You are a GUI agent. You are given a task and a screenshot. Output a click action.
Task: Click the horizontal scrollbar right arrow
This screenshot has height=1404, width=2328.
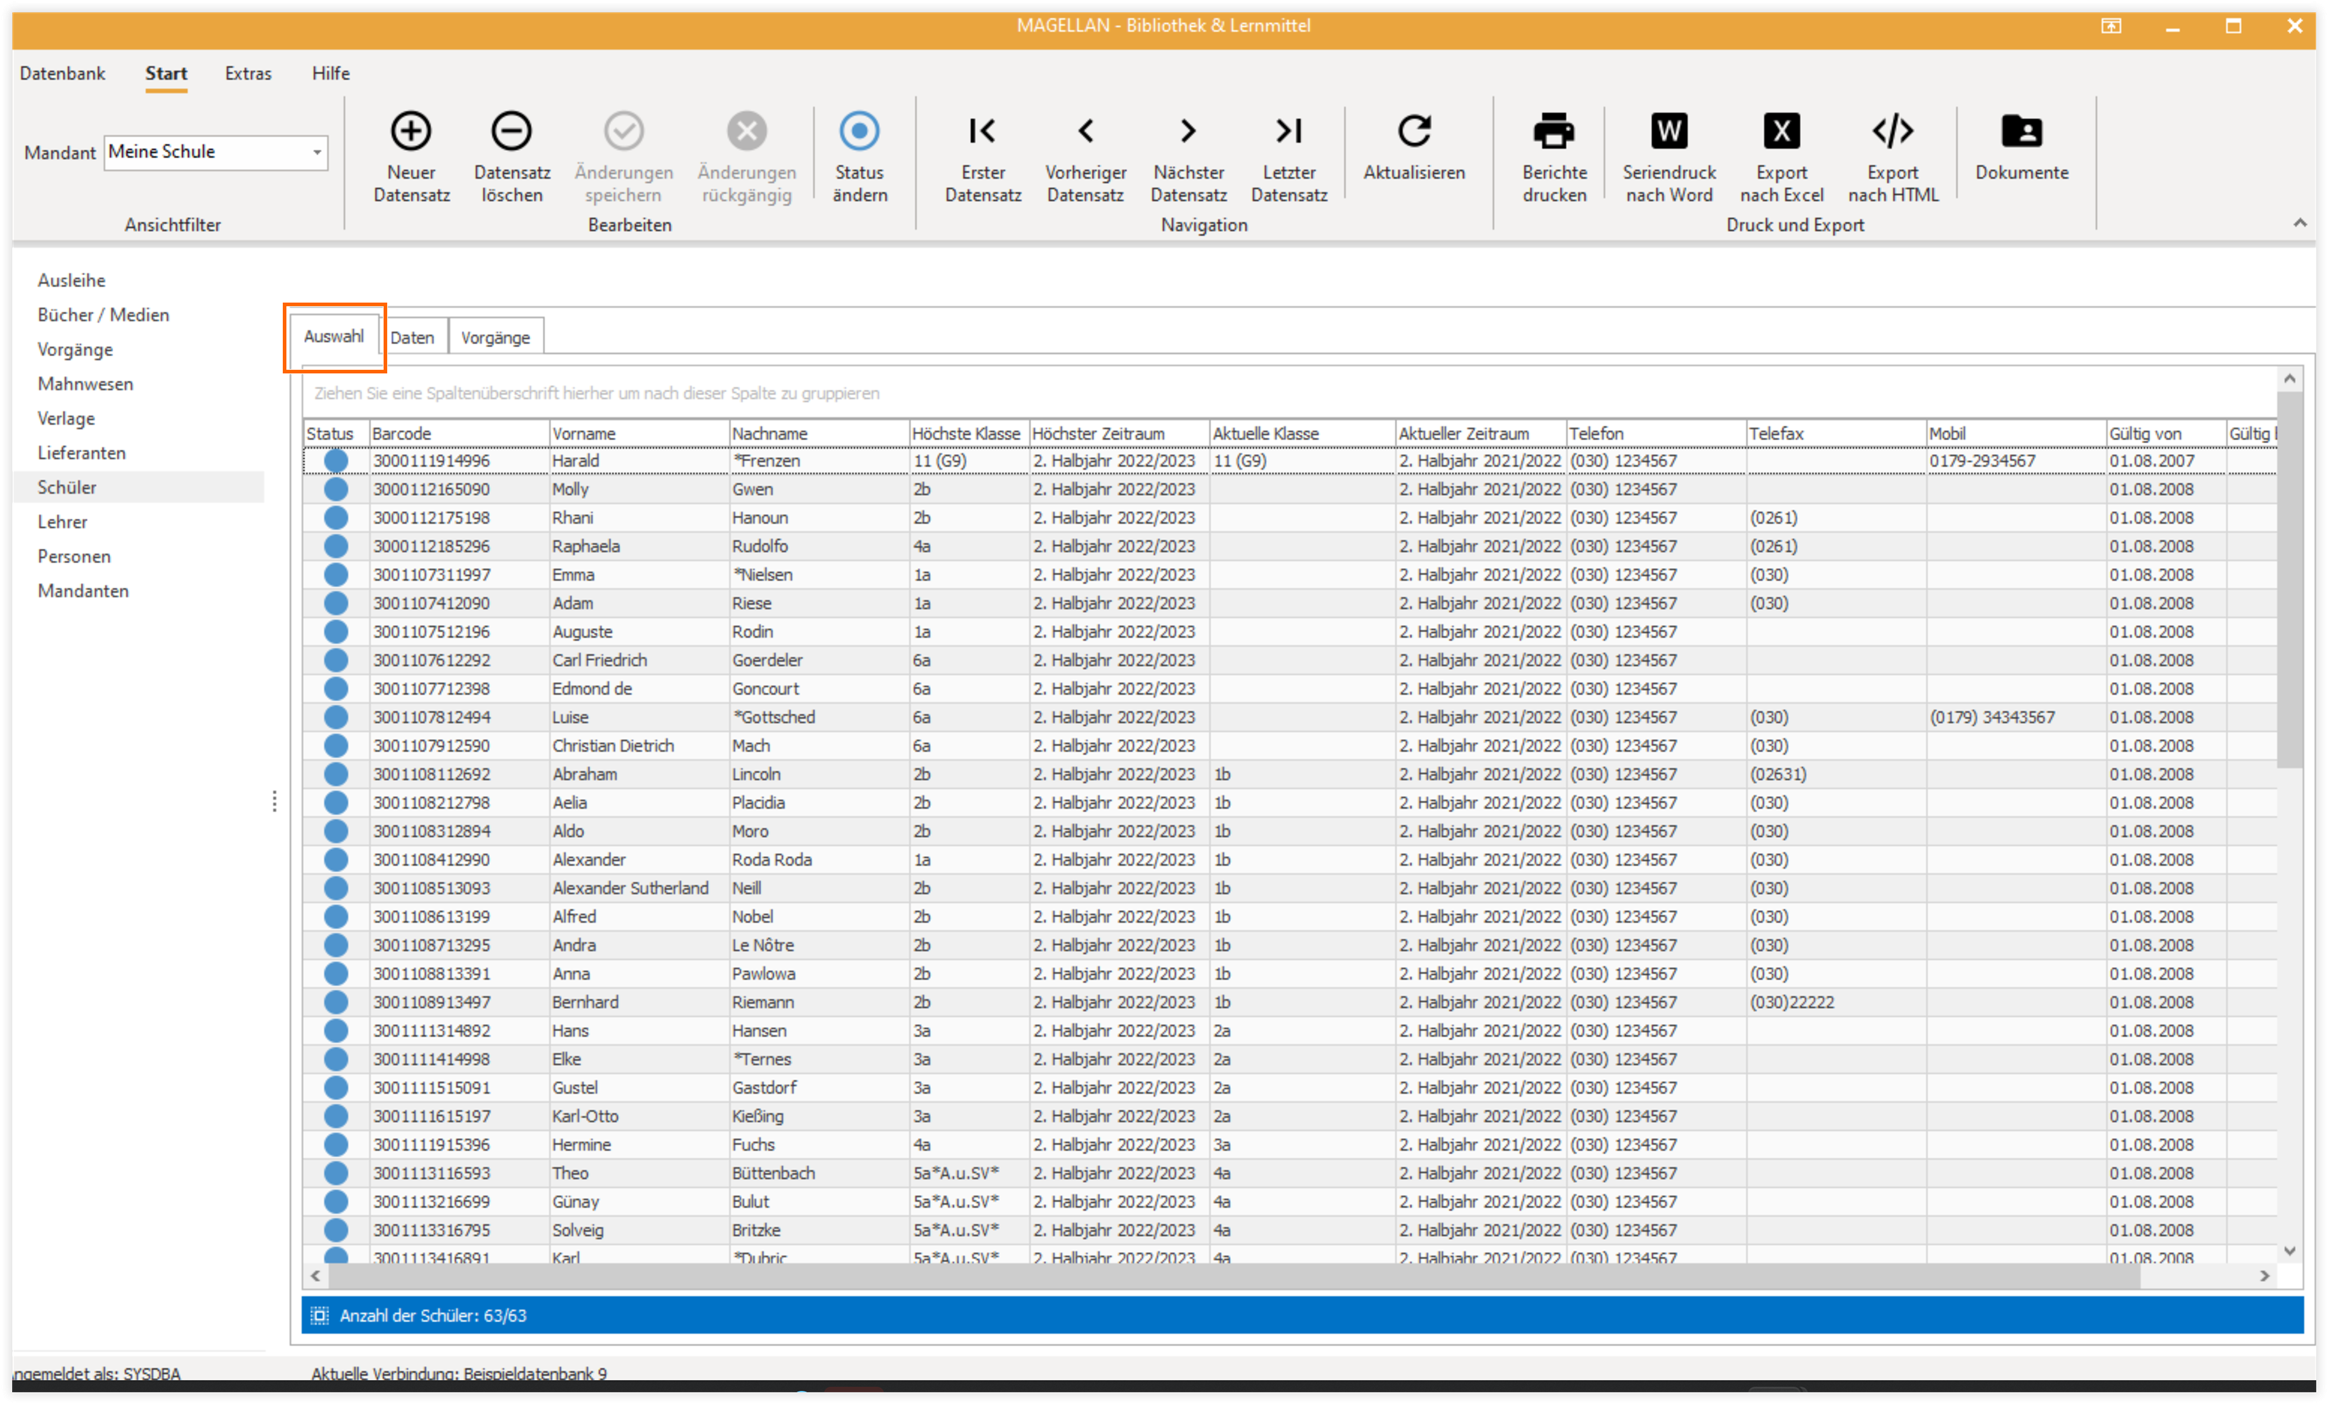tap(2264, 1275)
